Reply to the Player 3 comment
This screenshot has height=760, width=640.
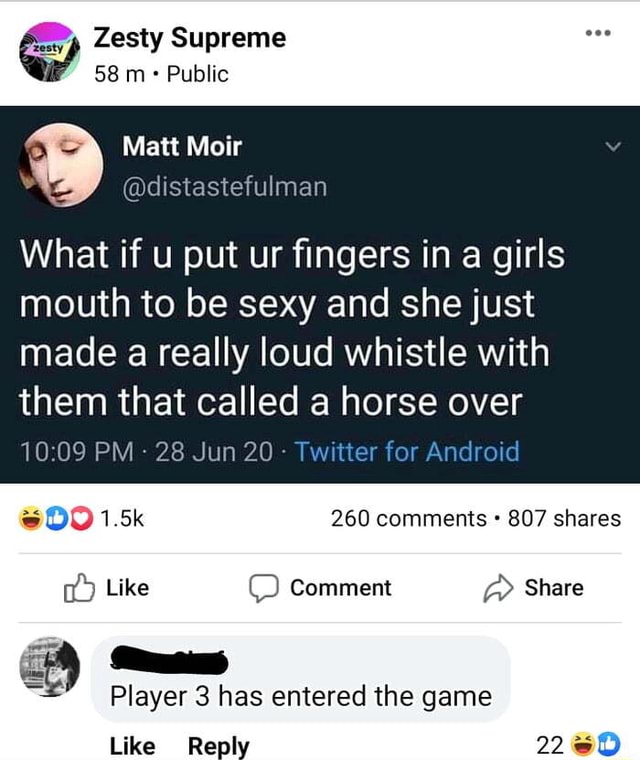(x=218, y=746)
